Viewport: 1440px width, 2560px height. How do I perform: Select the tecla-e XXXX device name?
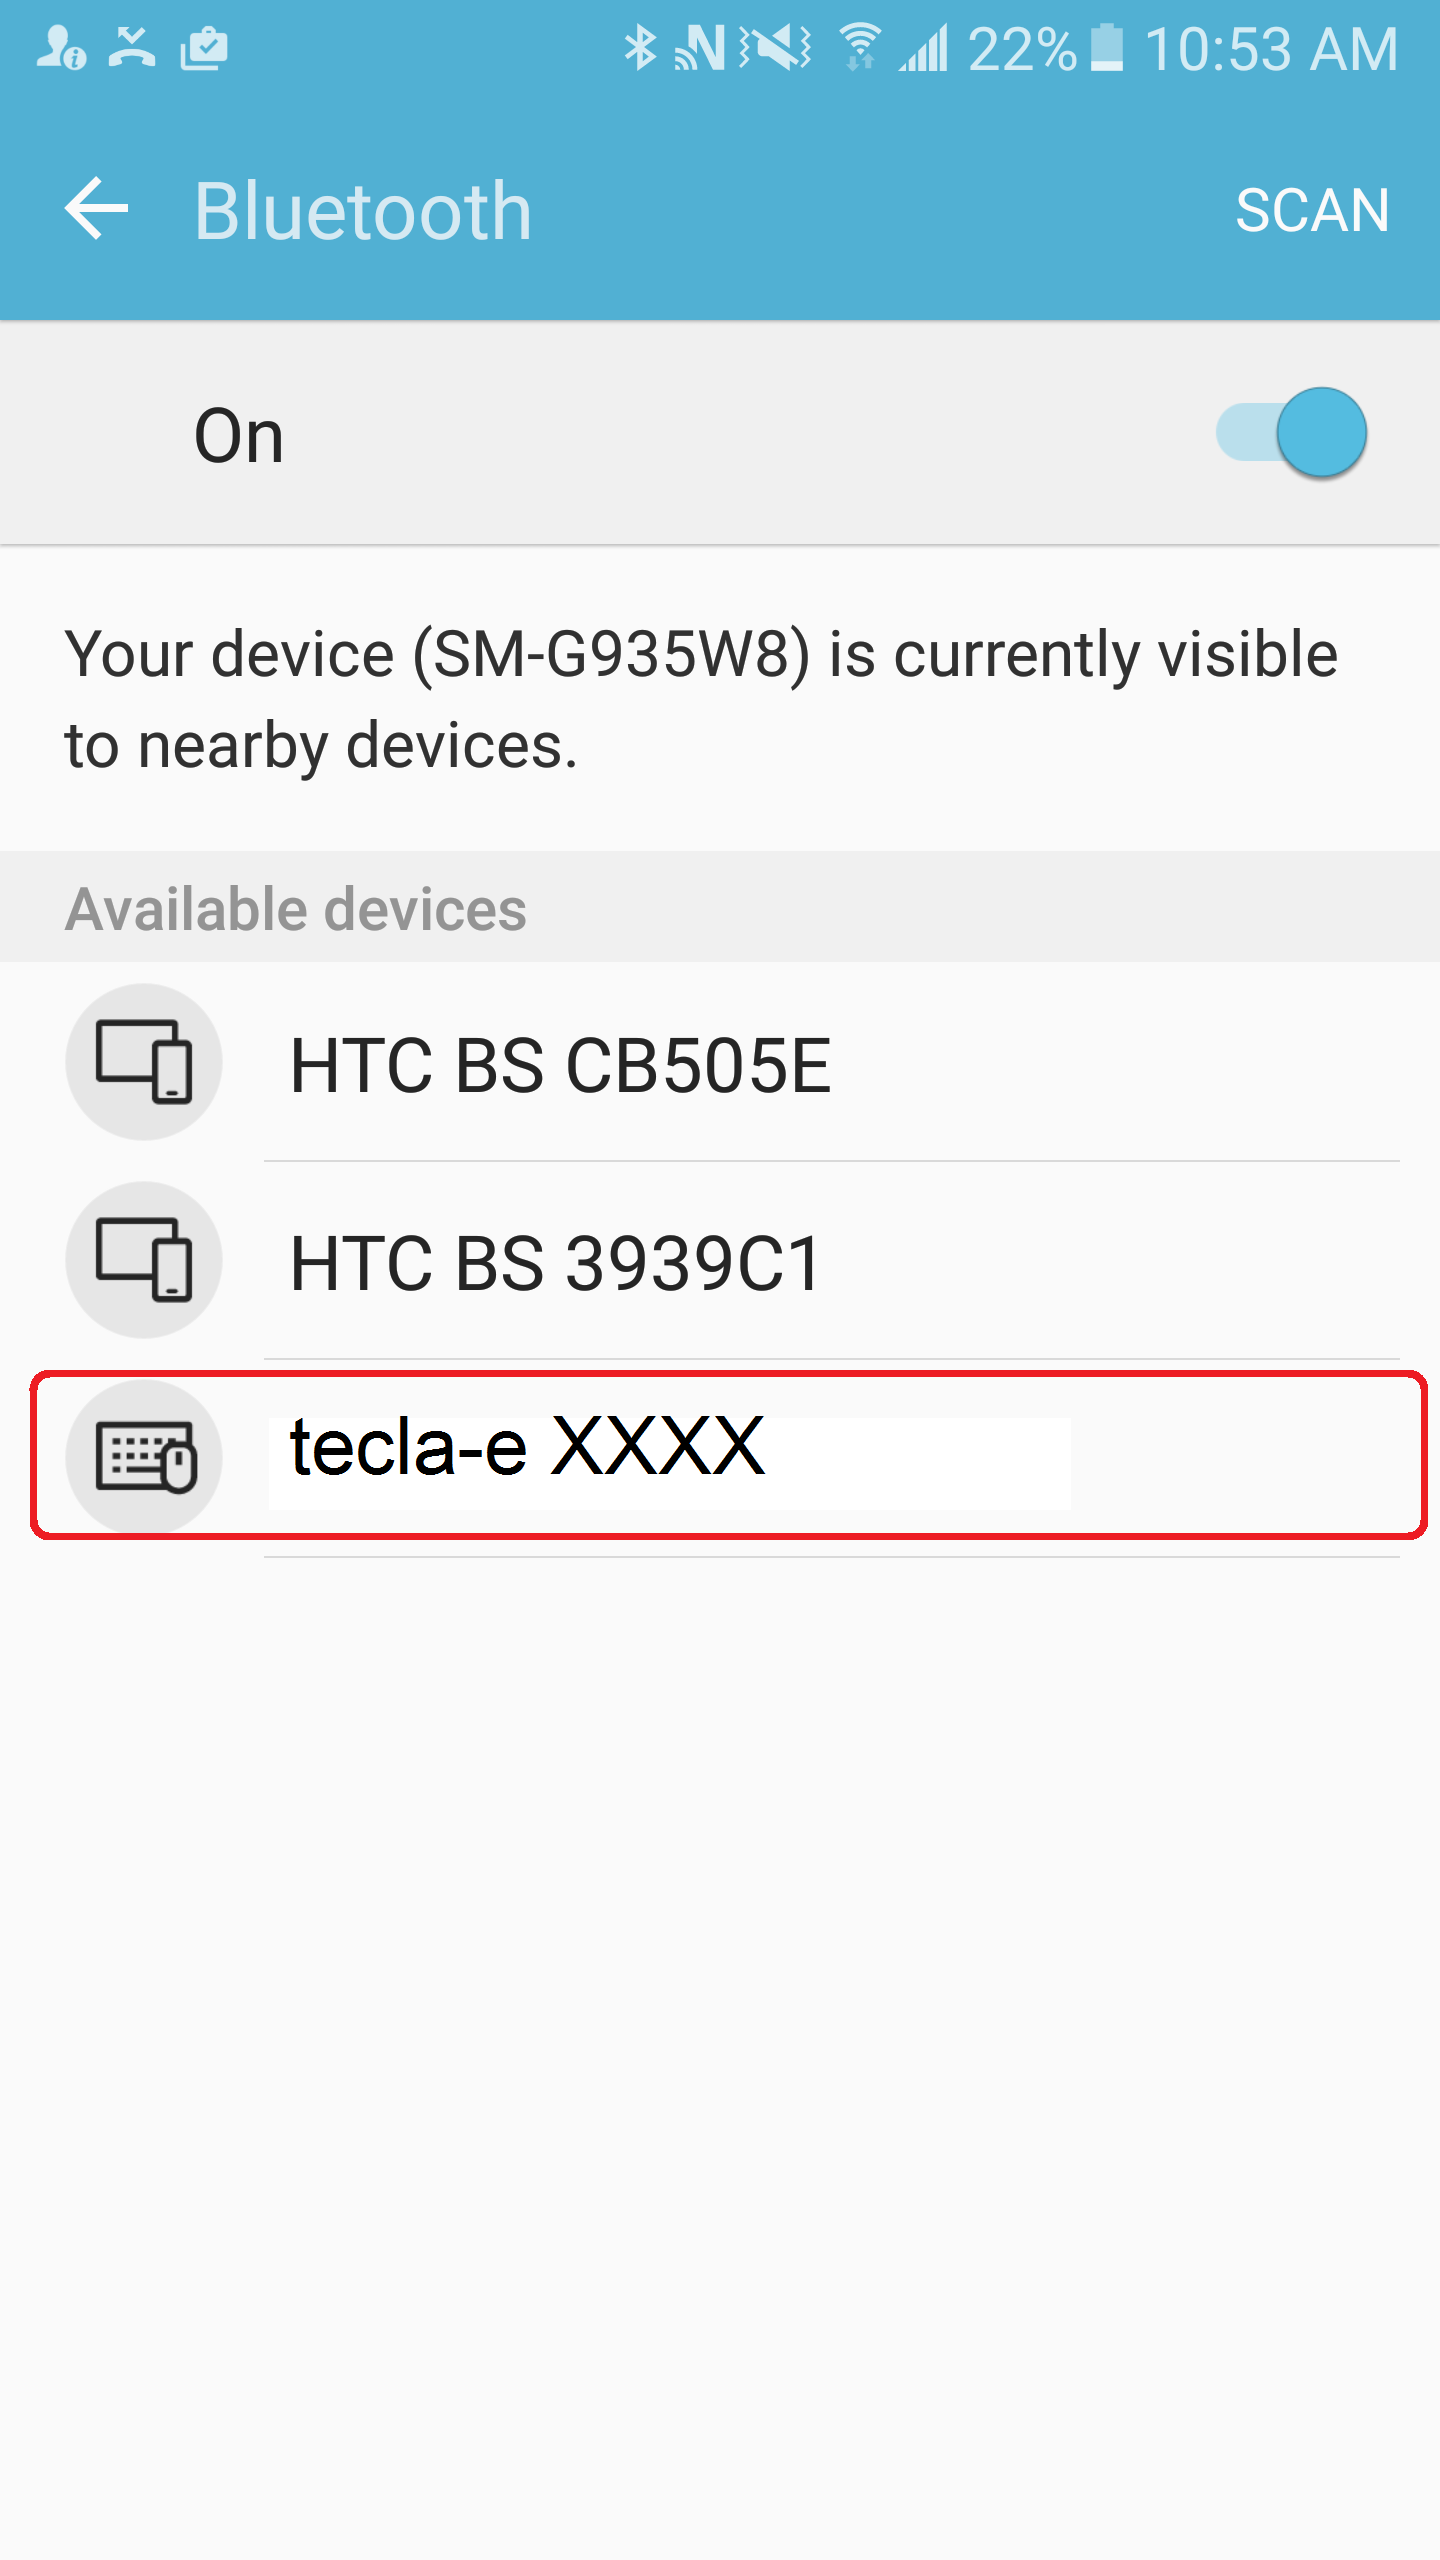click(528, 1448)
